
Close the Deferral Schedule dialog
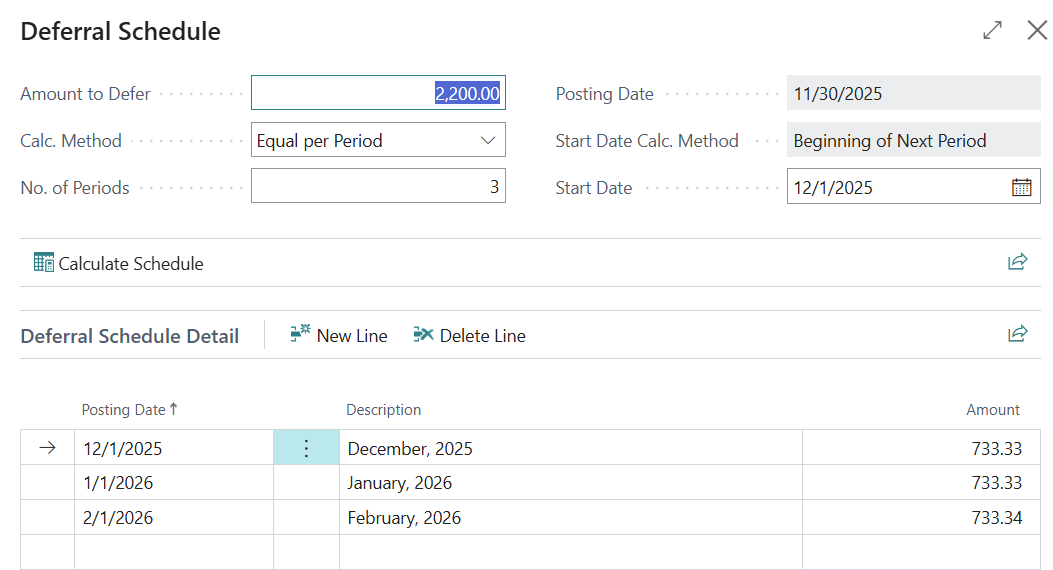1037,31
